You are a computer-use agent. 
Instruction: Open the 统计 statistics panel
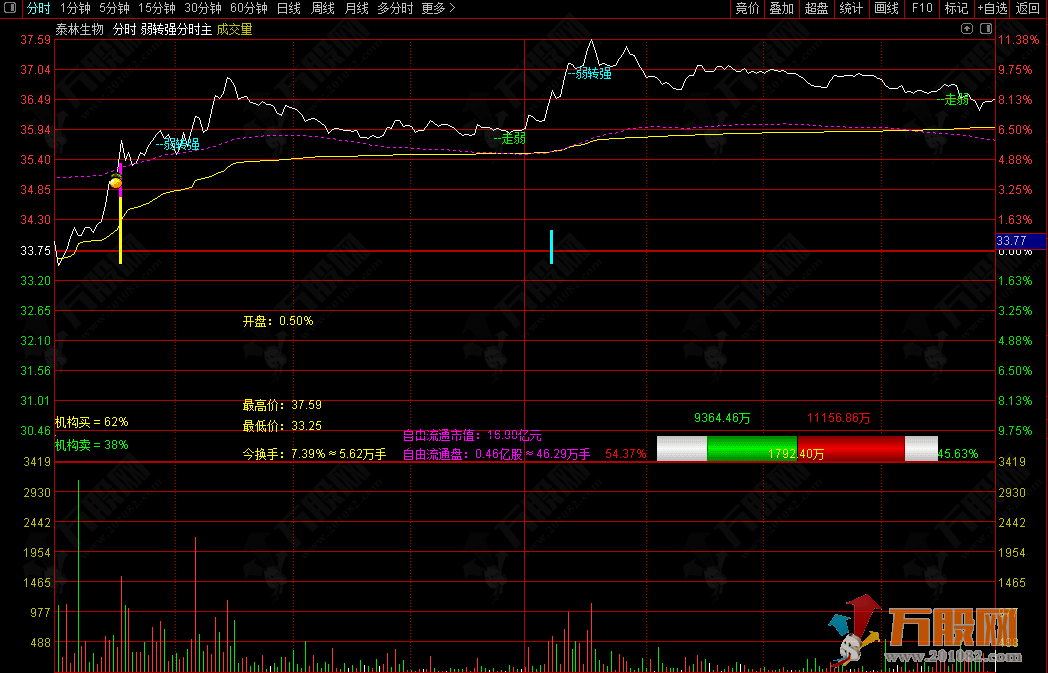tap(851, 8)
